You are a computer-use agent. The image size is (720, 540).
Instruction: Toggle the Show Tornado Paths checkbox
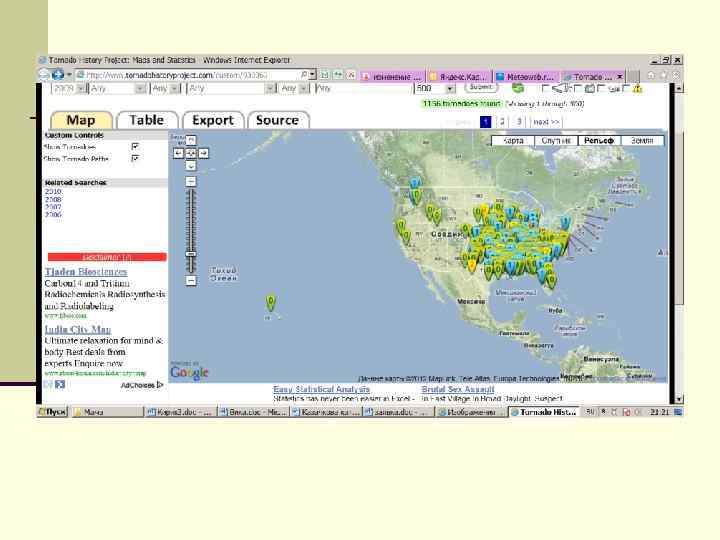point(135,158)
